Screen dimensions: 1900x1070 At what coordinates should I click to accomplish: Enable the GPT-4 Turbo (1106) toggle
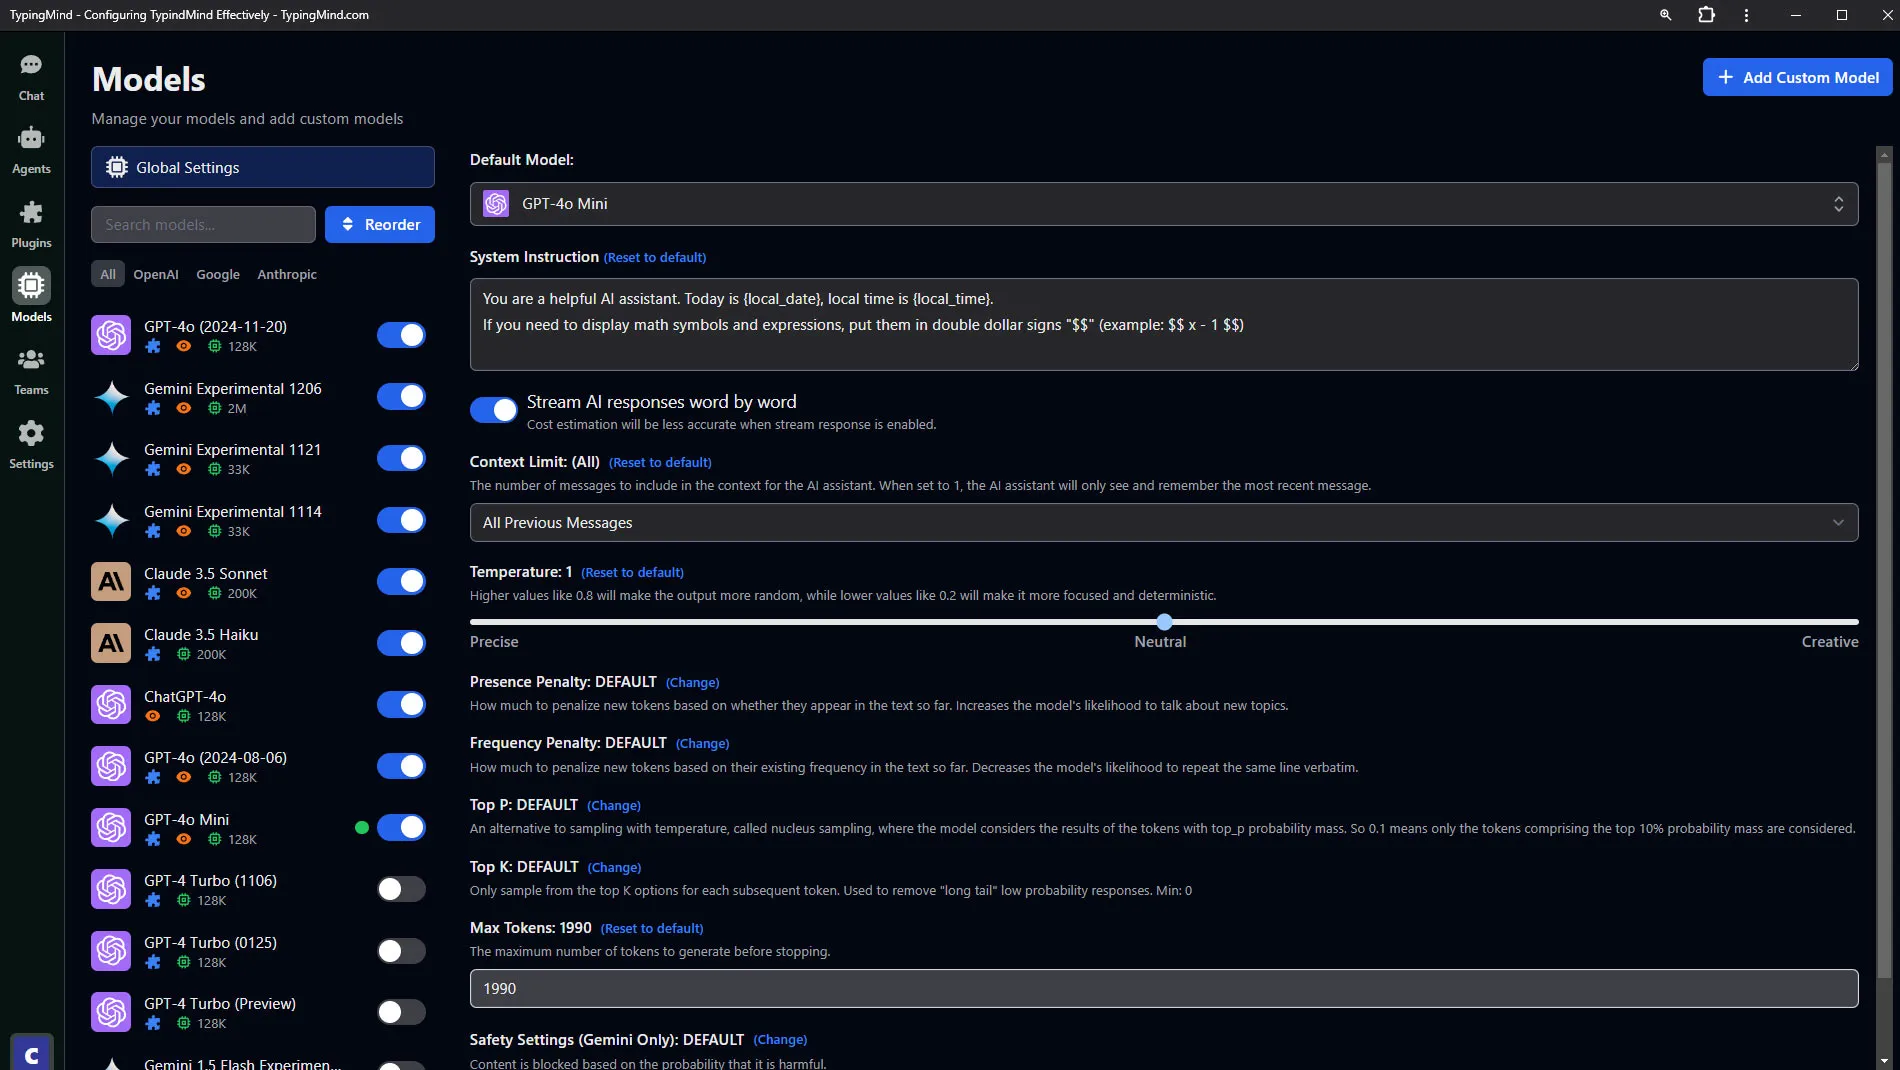tap(401, 889)
